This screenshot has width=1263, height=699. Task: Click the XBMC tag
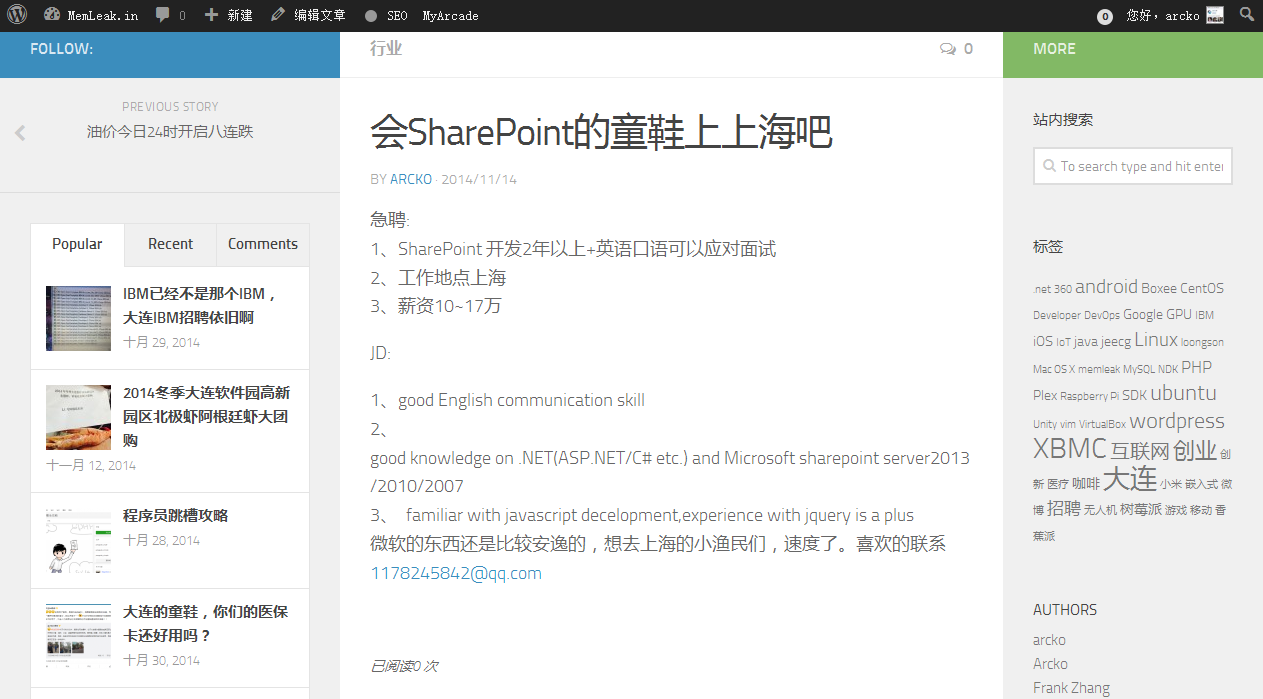(x=1069, y=448)
